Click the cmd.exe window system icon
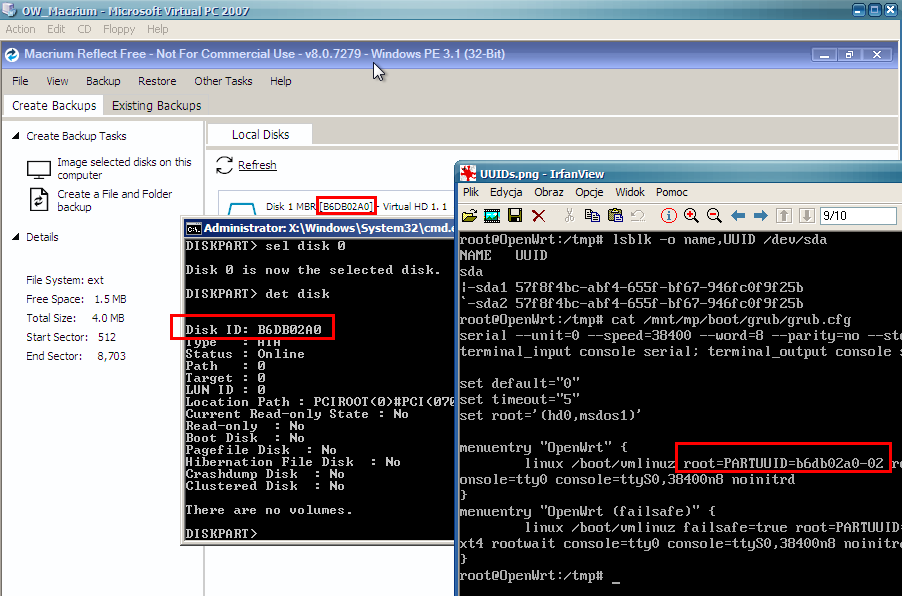 click(x=194, y=228)
